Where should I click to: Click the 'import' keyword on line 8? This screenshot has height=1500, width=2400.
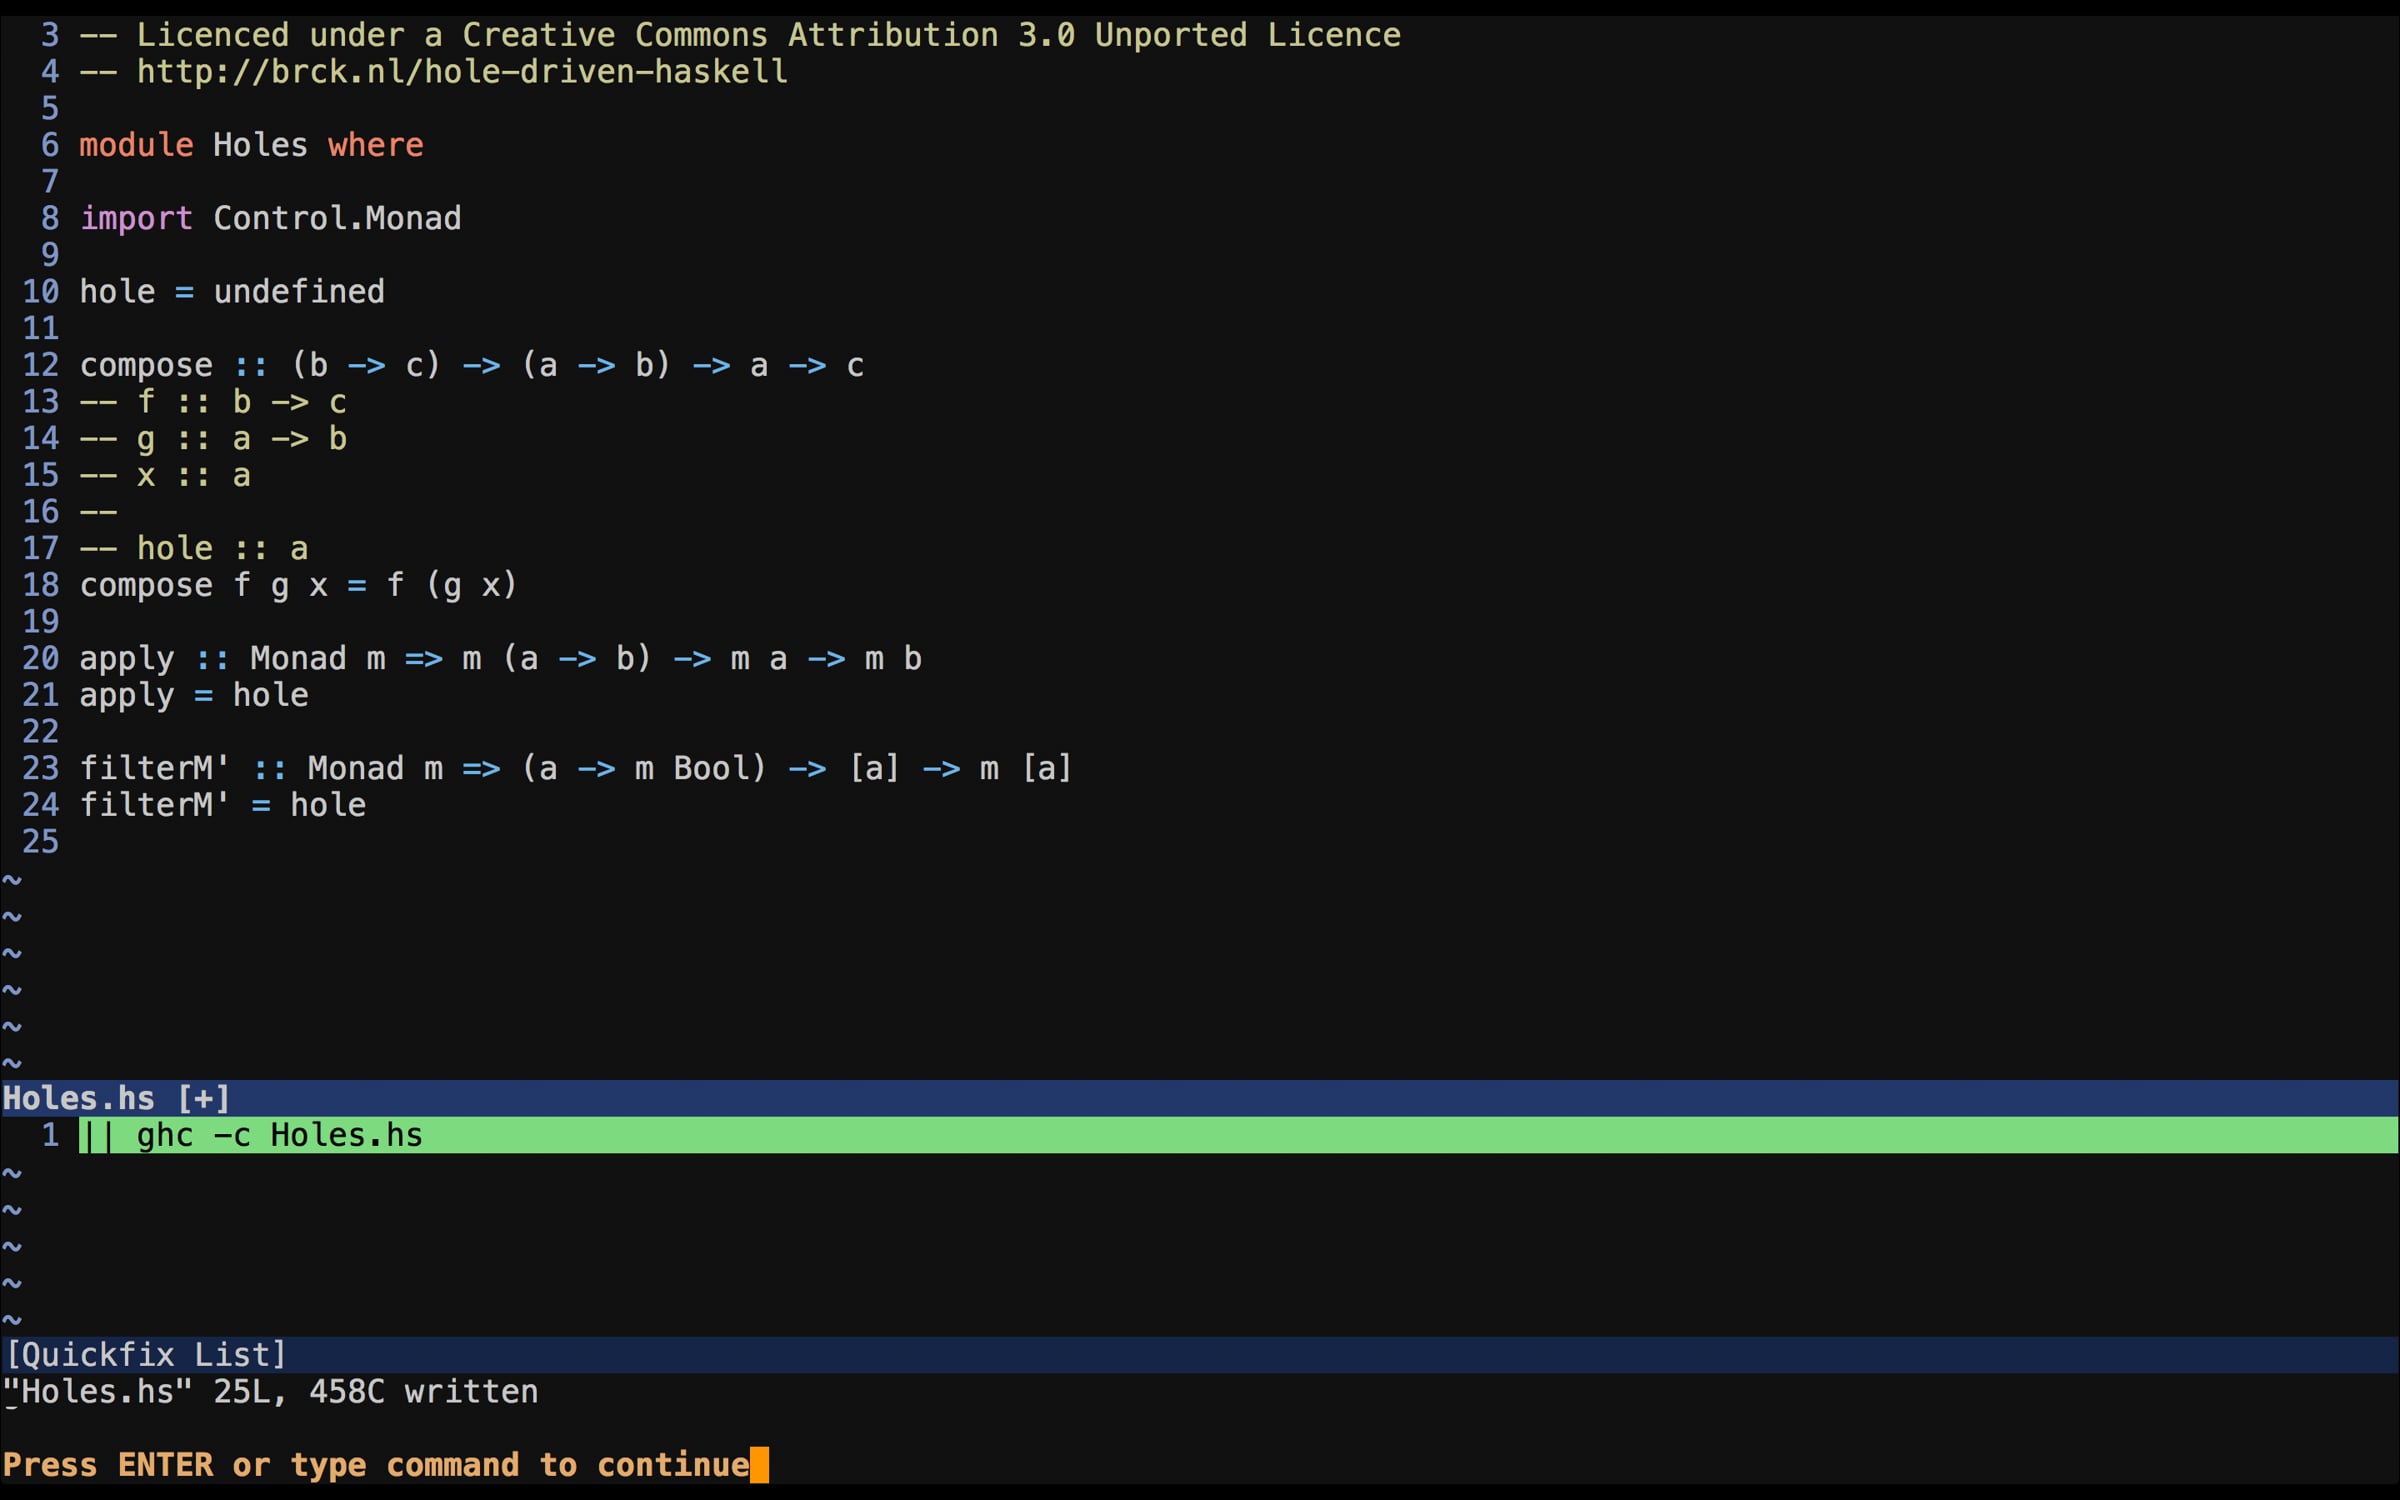[x=135, y=218]
